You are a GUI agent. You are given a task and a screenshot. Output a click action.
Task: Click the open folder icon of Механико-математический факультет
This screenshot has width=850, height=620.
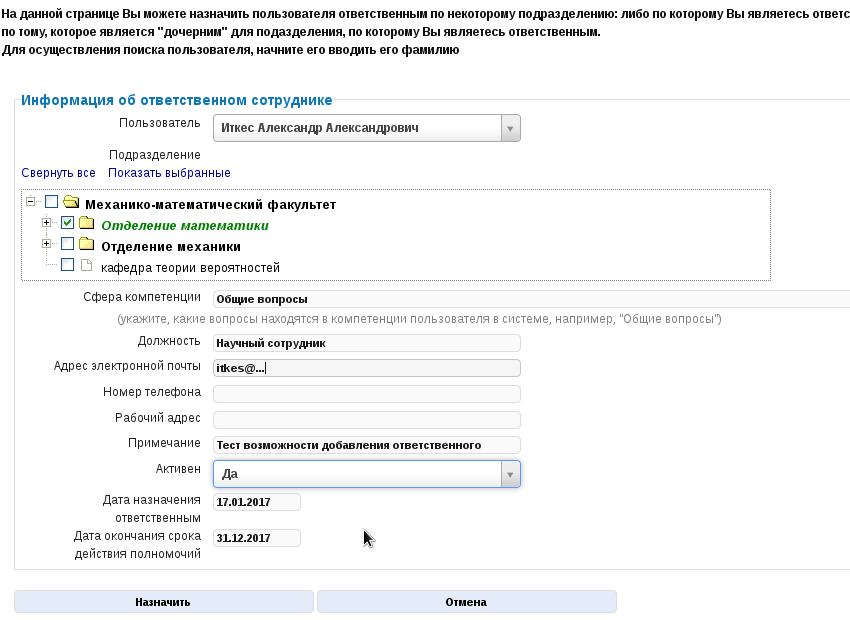tap(71, 203)
